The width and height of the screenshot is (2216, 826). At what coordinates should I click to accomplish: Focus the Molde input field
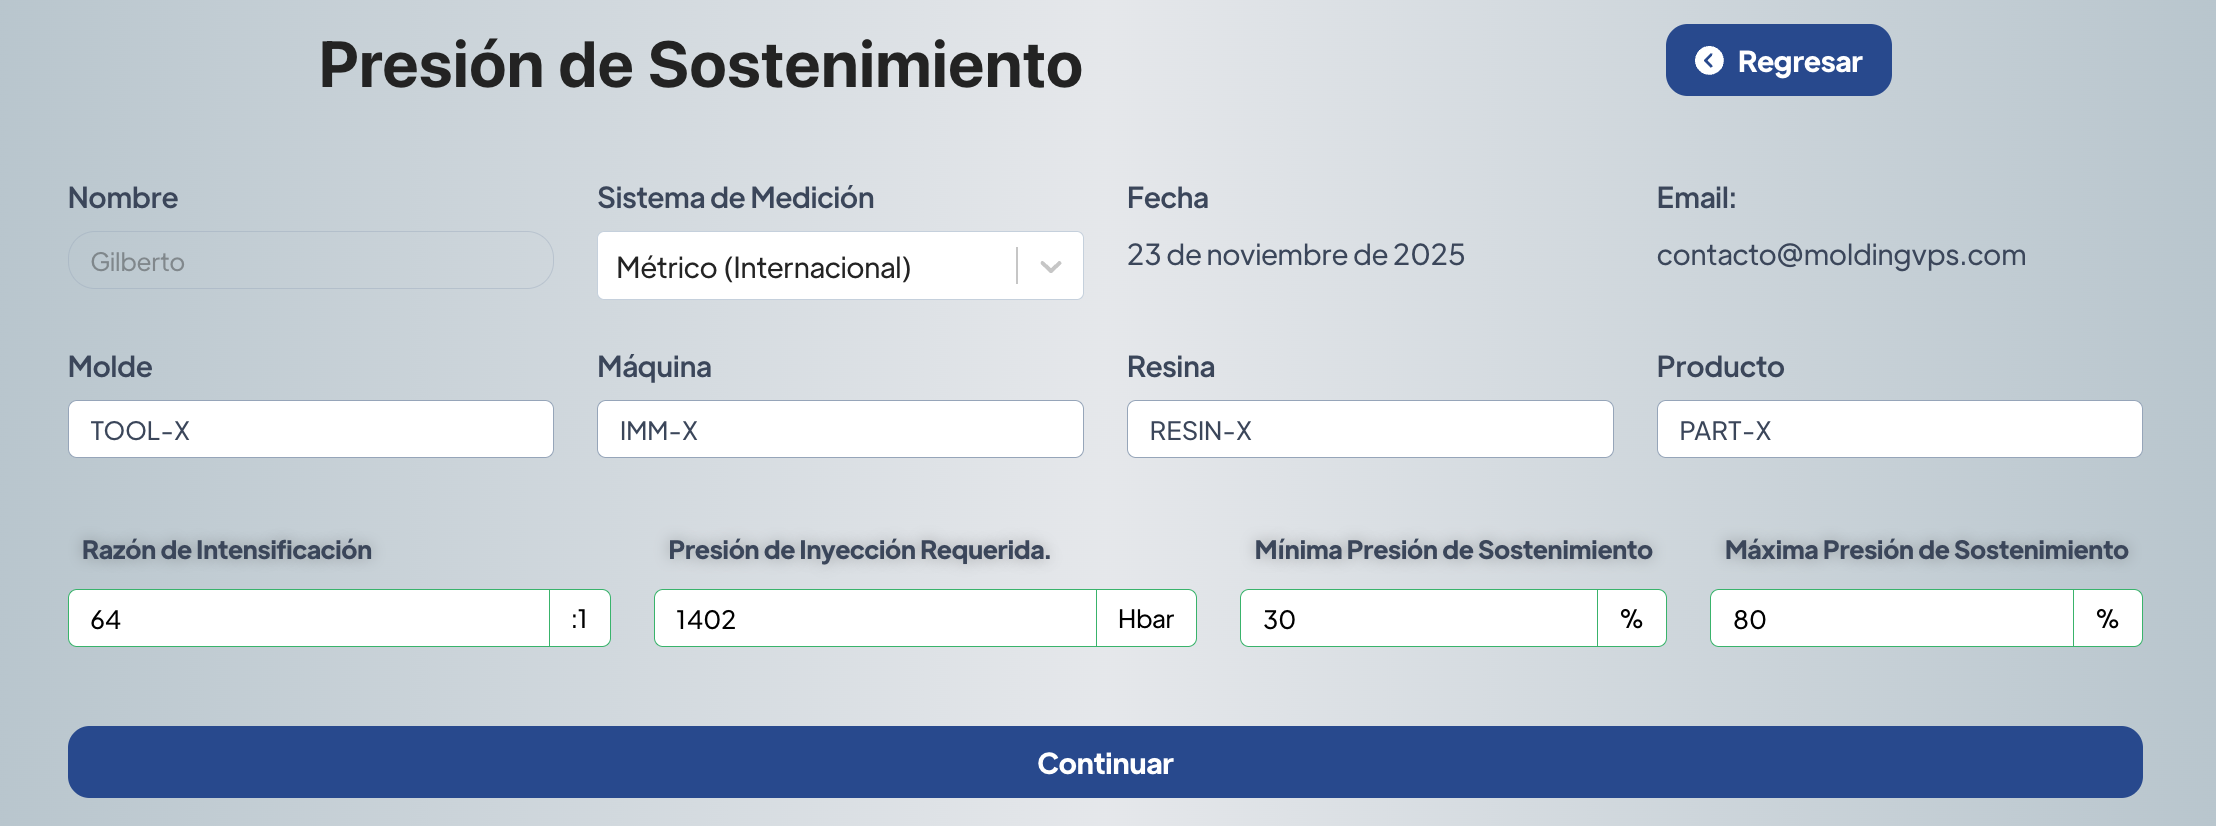tap(310, 430)
